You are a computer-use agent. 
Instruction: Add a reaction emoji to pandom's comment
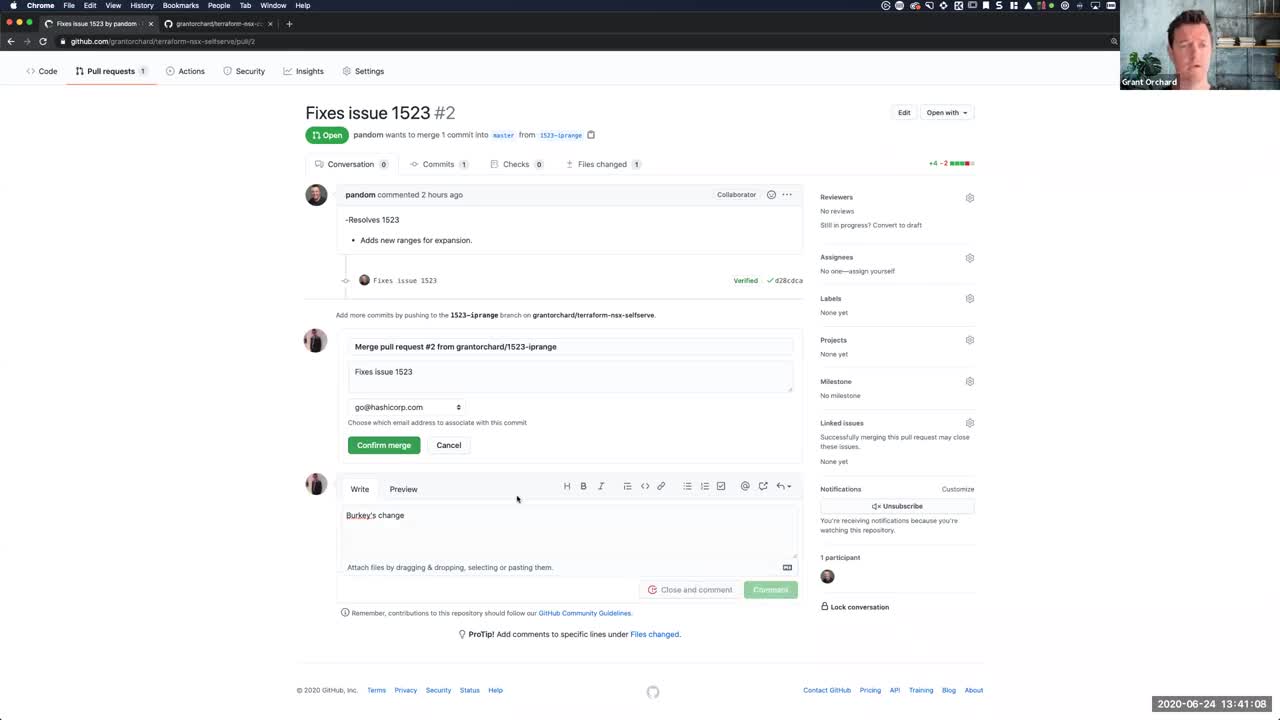[x=771, y=194]
